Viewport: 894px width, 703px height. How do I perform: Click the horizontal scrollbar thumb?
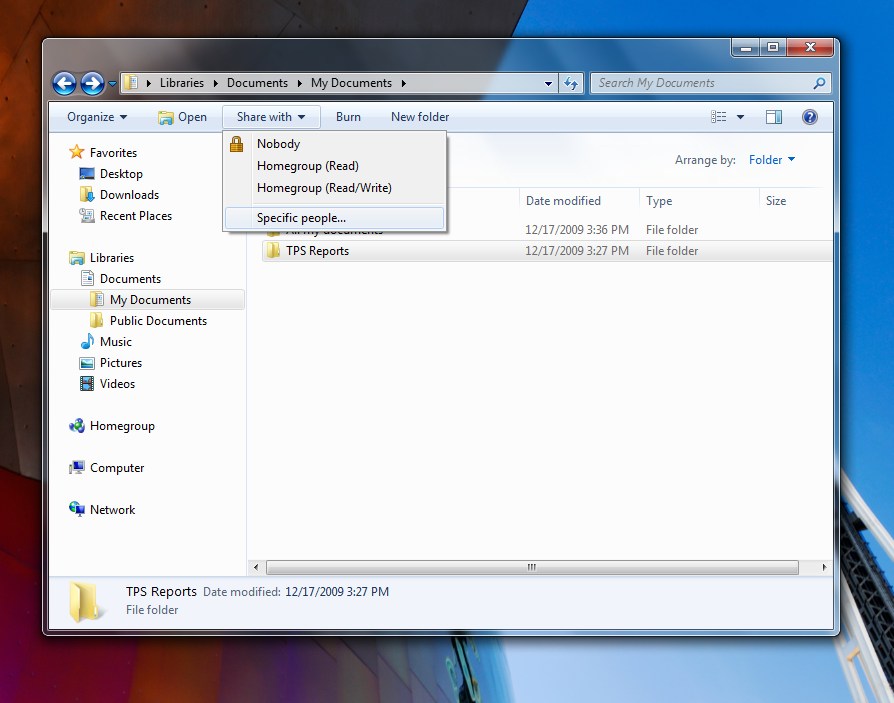click(532, 567)
